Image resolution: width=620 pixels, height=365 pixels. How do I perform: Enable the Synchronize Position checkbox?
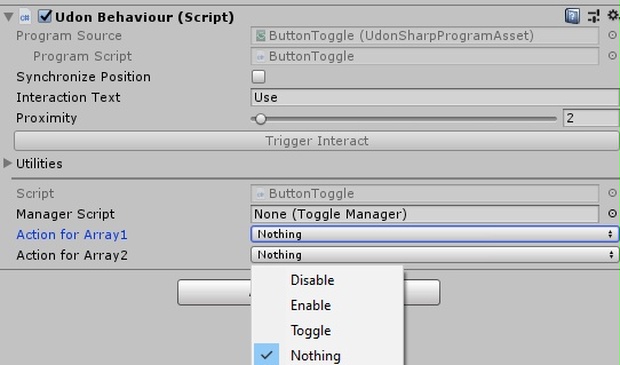point(259,77)
